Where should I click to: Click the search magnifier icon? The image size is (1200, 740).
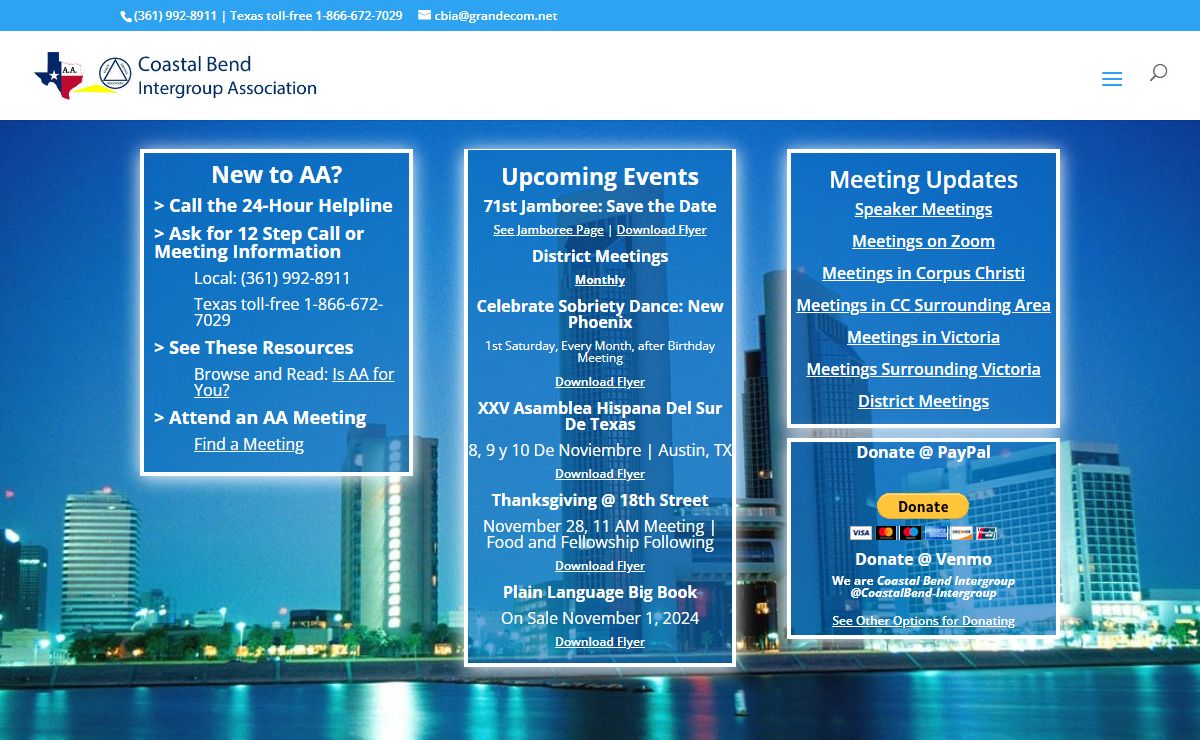(x=1158, y=73)
